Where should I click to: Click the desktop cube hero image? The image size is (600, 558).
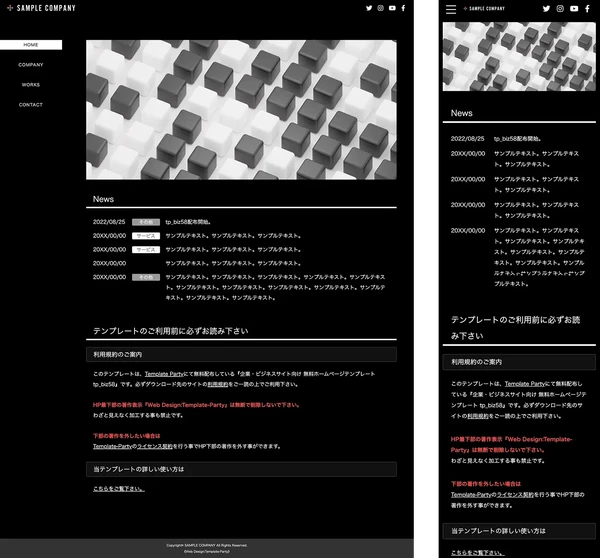tap(241, 110)
